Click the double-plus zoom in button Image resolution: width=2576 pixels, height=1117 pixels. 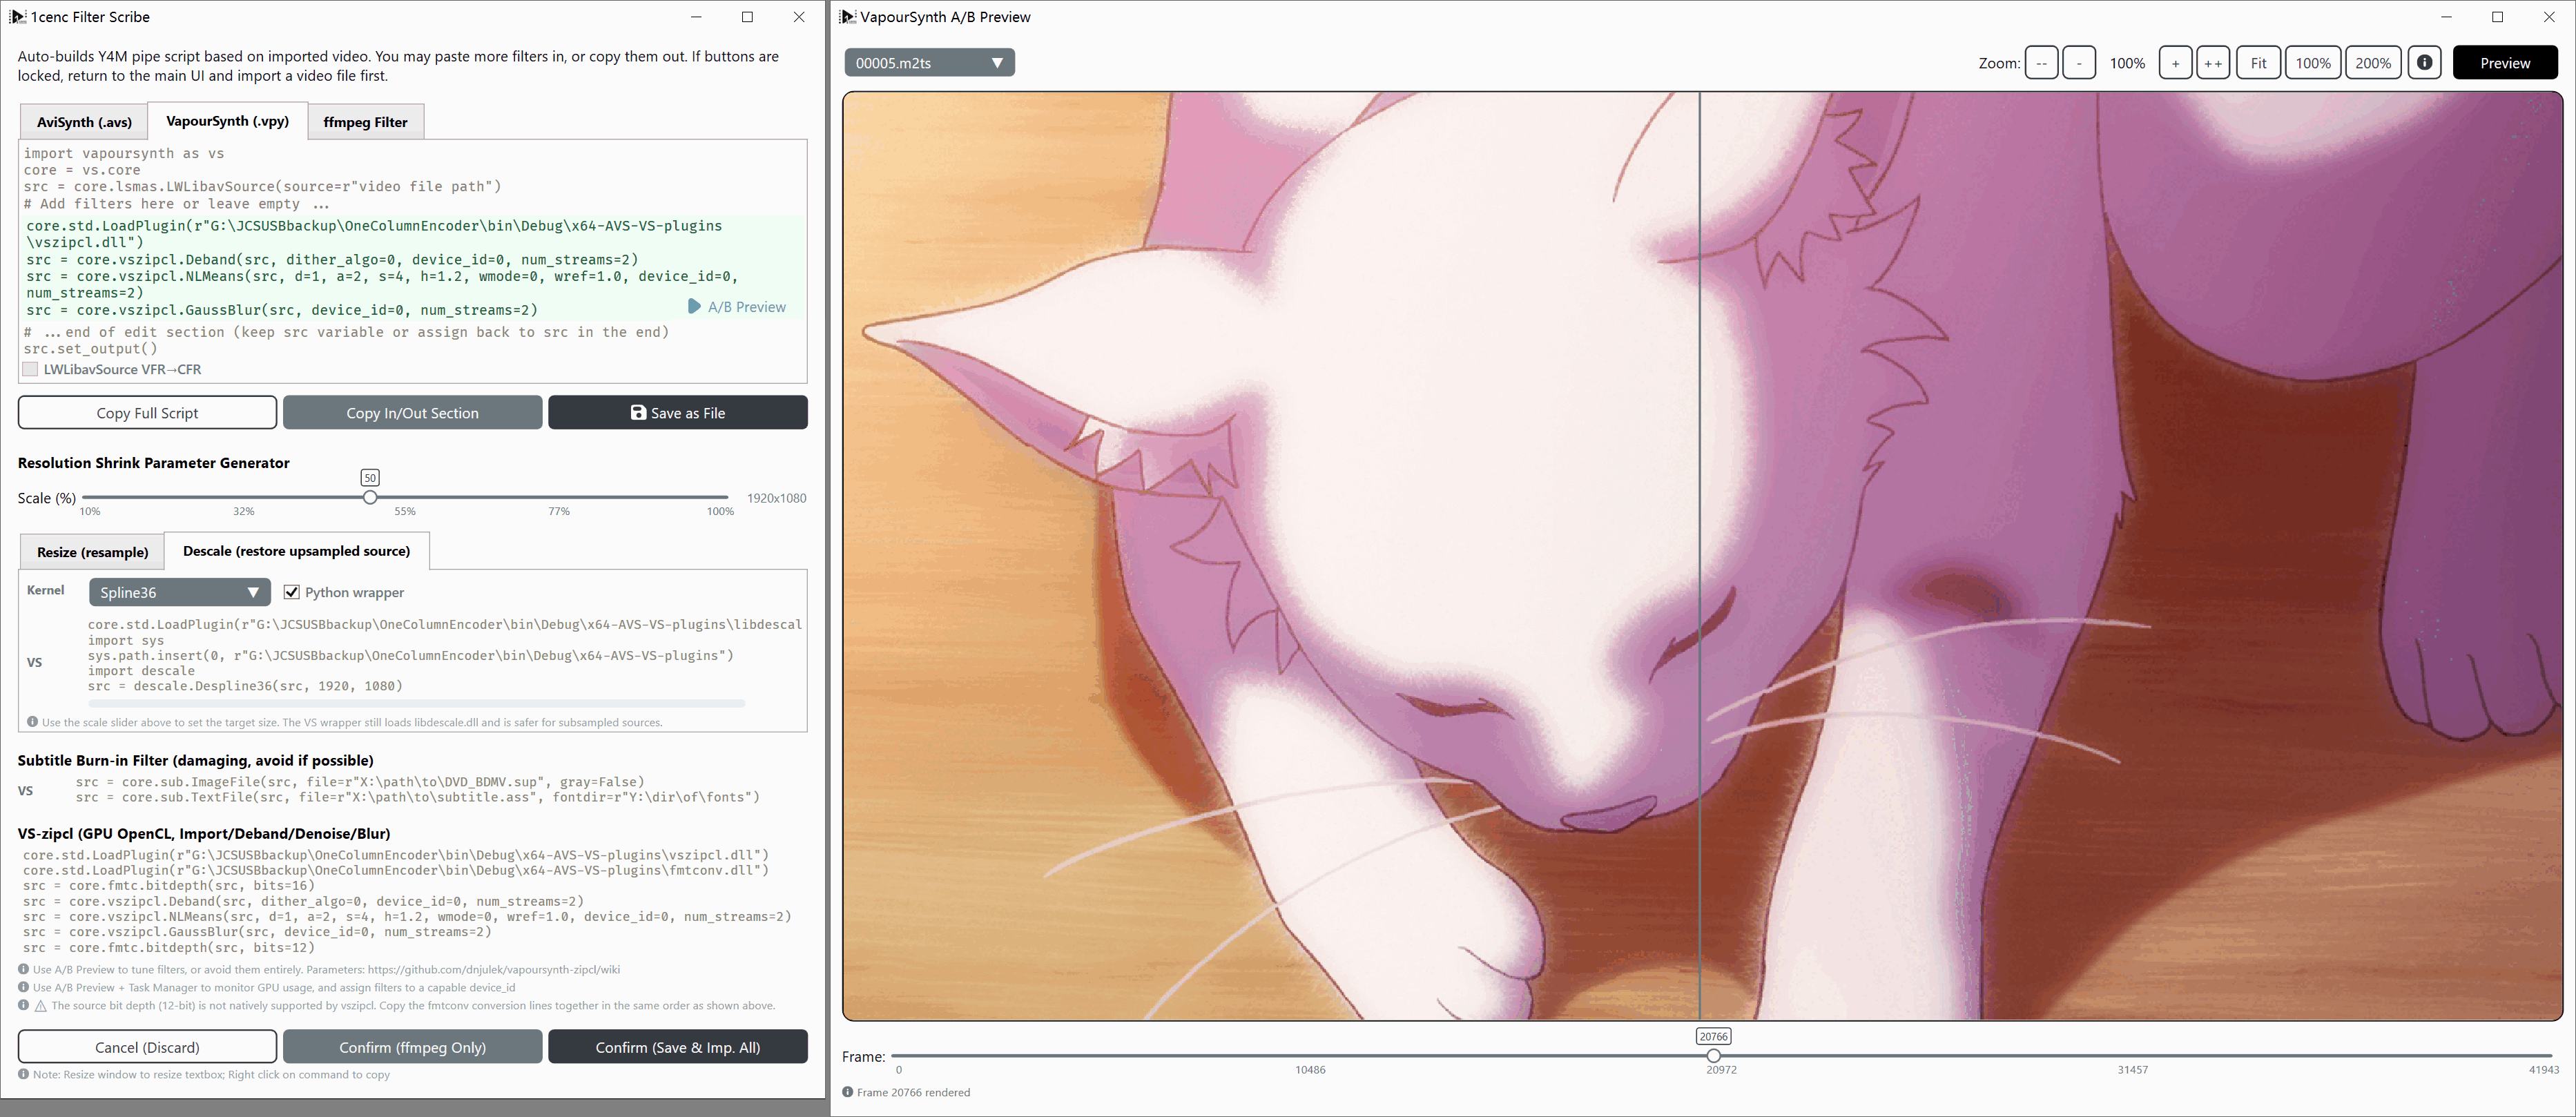coord(2213,63)
